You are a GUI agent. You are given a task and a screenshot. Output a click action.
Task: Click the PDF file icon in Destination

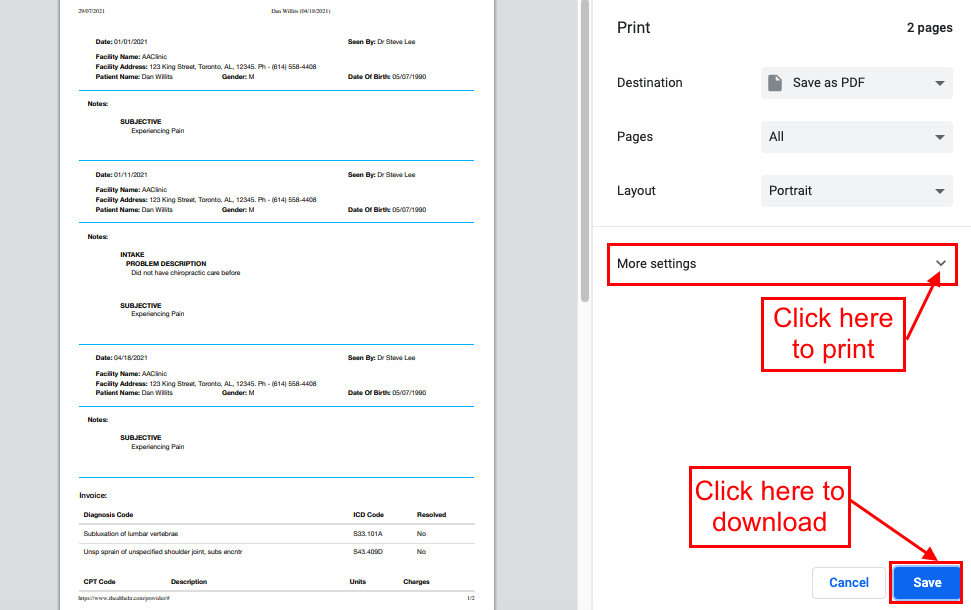pos(775,83)
